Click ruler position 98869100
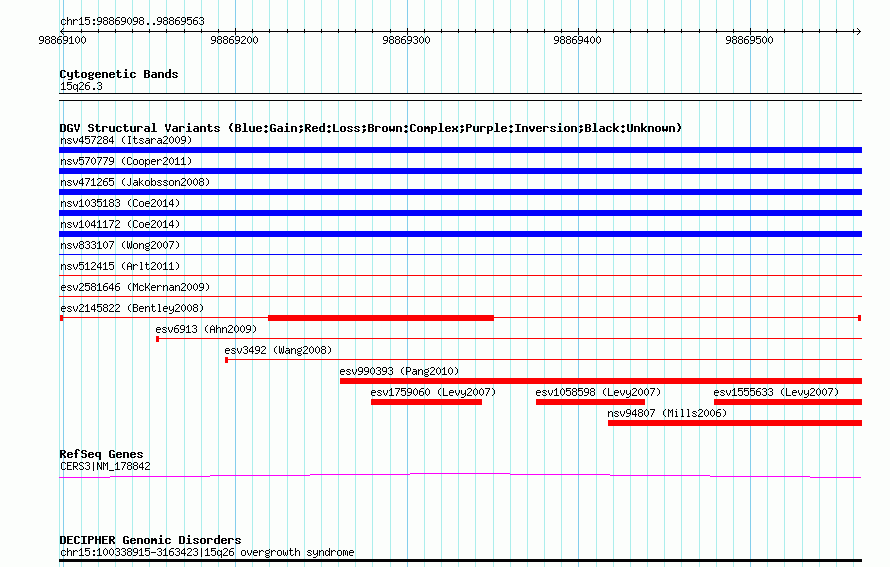The image size is (890, 567). pyautogui.click(x=62, y=40)
